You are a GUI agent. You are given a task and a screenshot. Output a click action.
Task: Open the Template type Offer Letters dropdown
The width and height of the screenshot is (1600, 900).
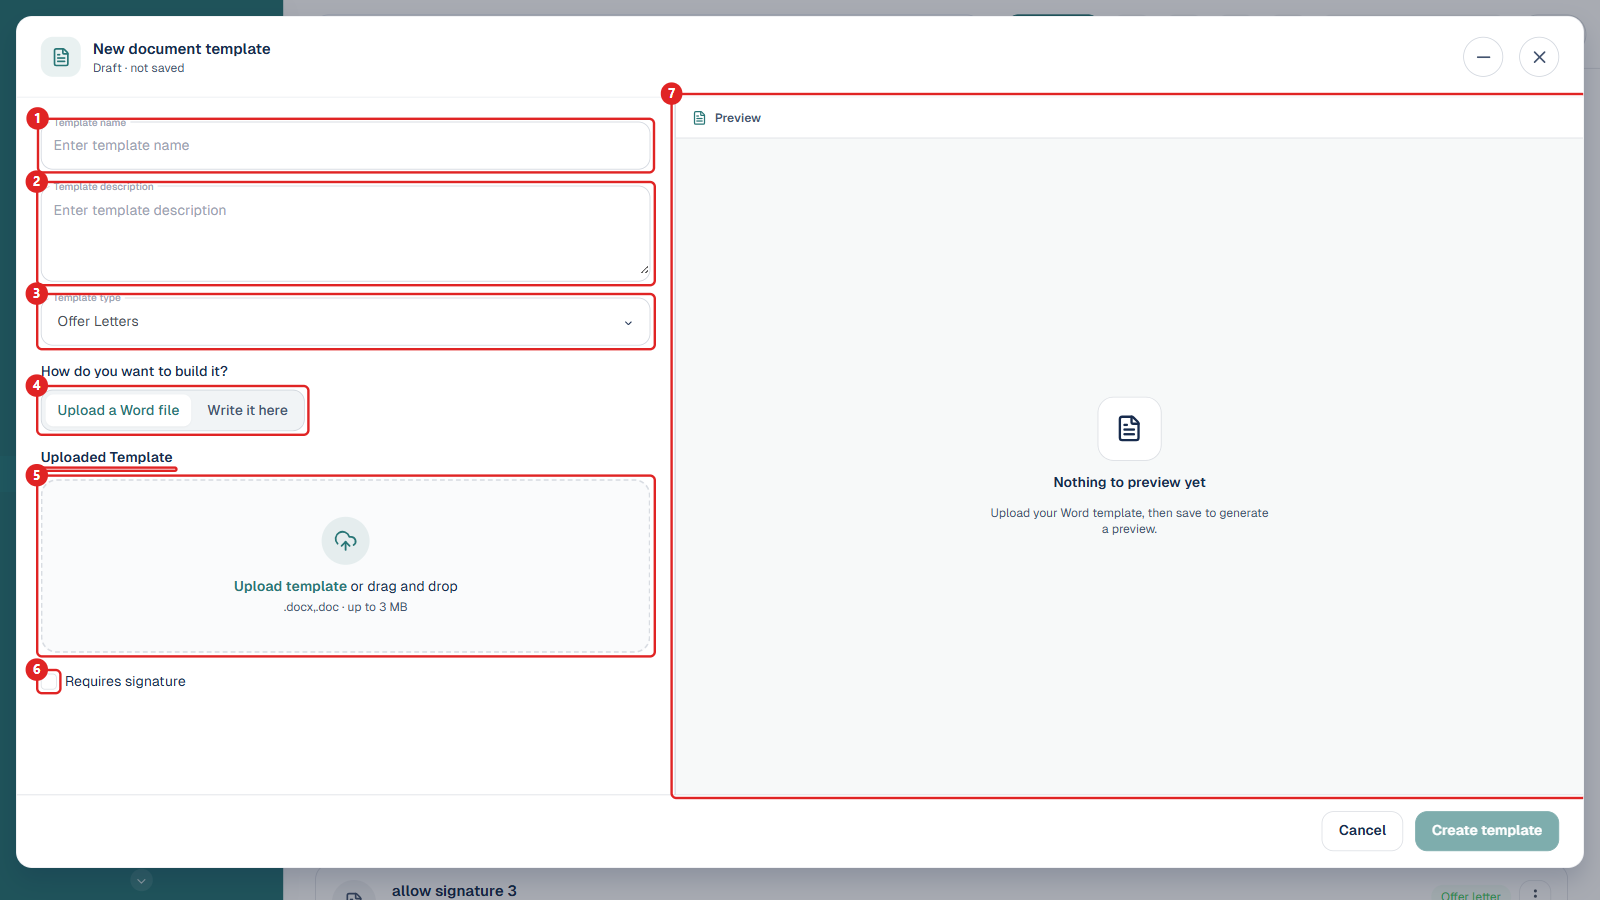346,322
